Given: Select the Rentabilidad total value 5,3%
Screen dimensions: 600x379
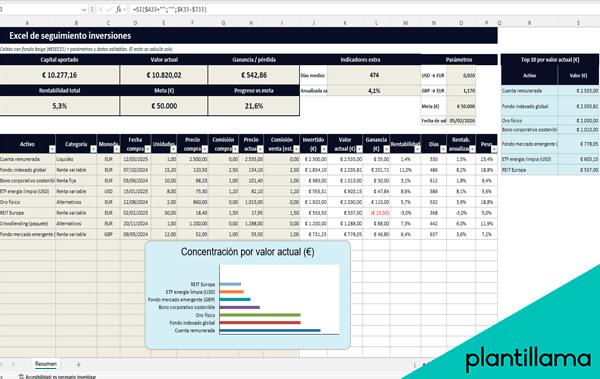Looking at the screenshot, I should [x=59, y=106].
